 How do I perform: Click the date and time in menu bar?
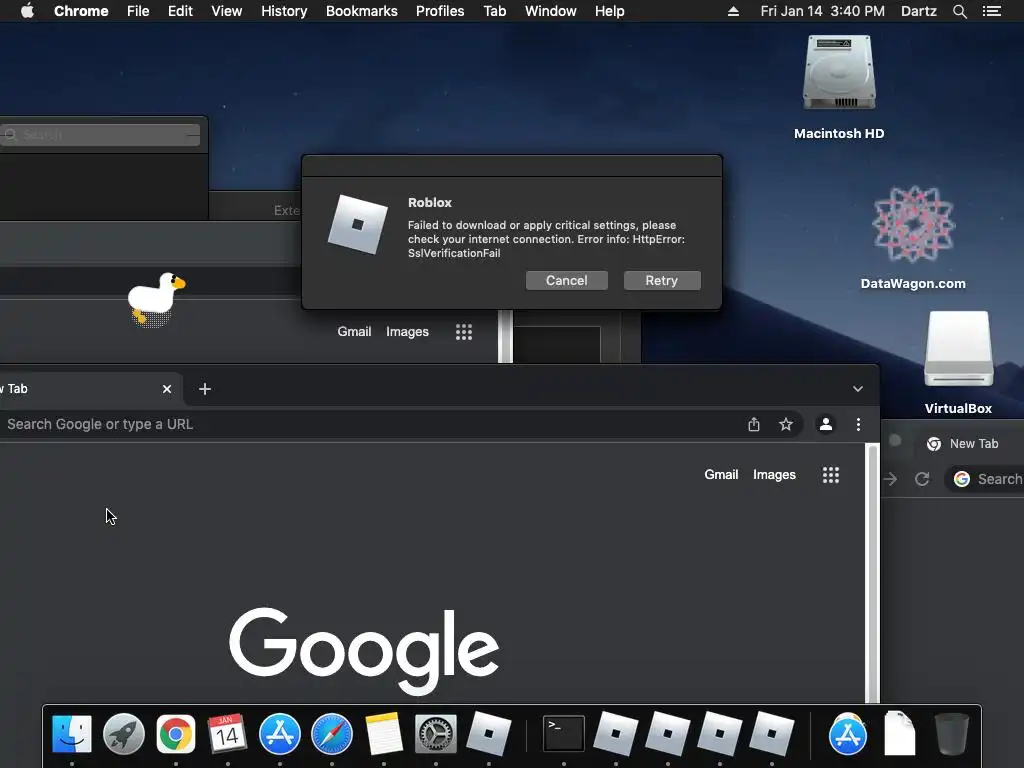[822, 11]
